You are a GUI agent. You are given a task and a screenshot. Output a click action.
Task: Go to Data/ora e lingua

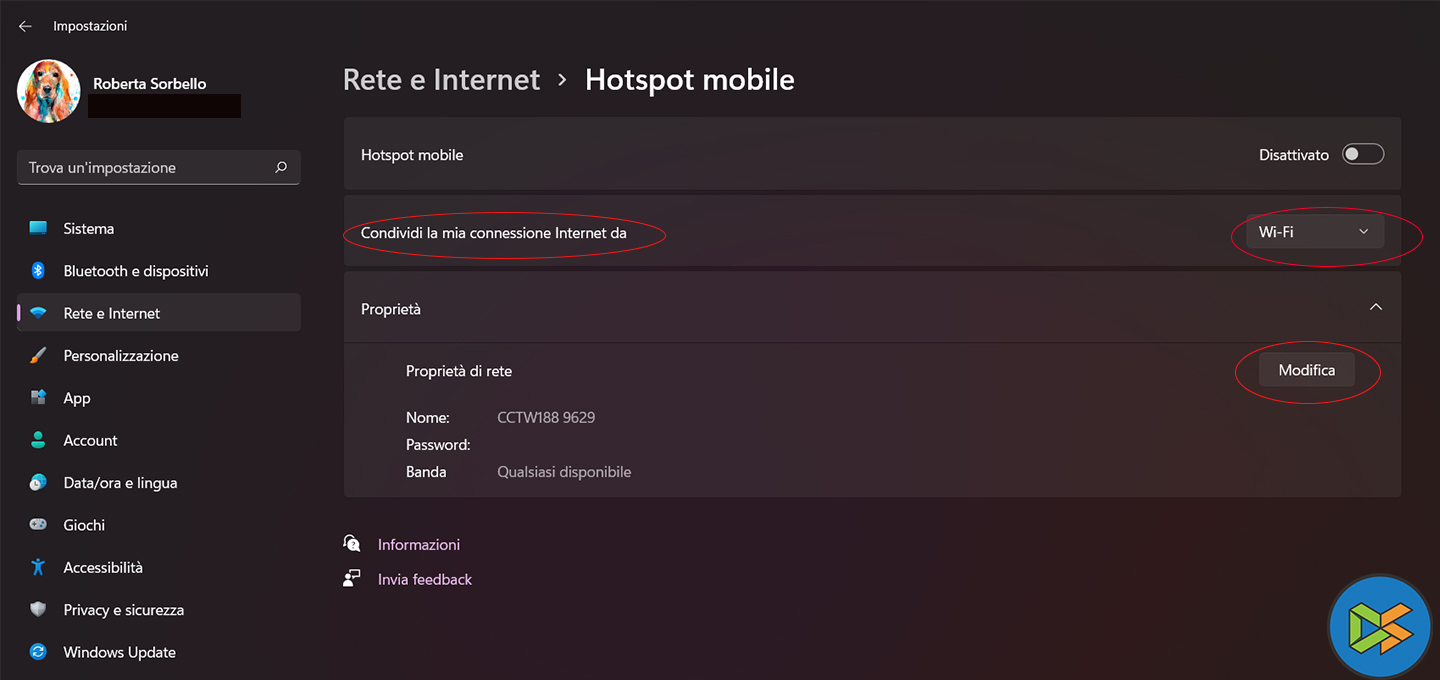pos(120,483)
